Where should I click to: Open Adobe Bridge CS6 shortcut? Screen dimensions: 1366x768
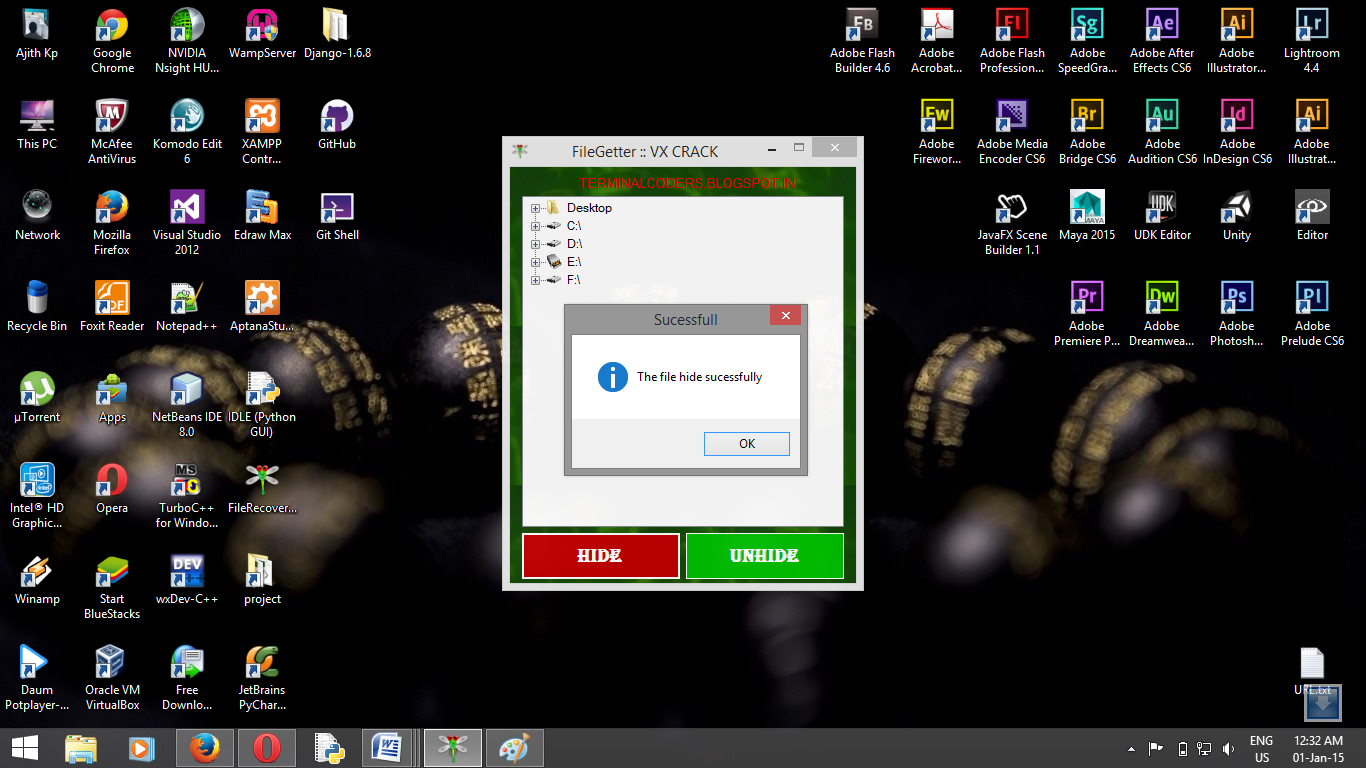(x=1087, y=131)
